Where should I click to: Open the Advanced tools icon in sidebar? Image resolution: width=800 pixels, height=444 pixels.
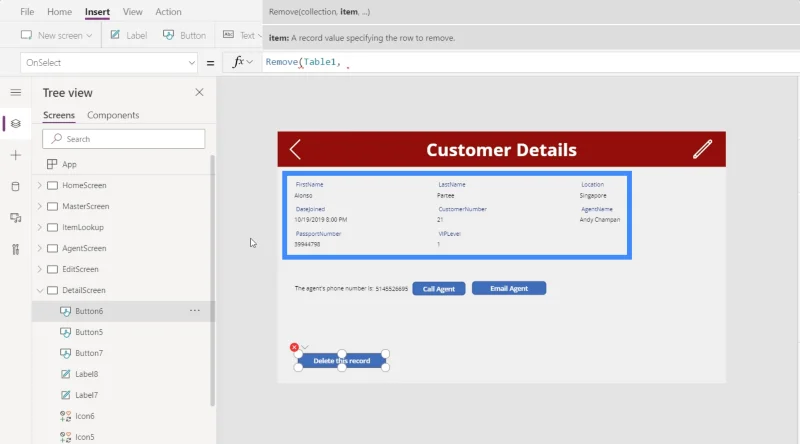coord(16,249)
